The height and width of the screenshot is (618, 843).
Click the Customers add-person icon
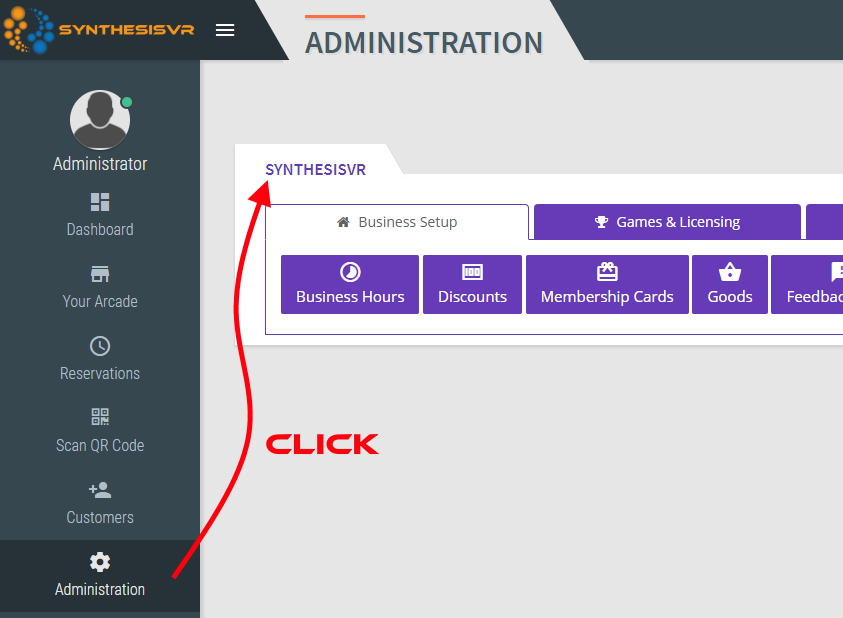tap(100, 490)
